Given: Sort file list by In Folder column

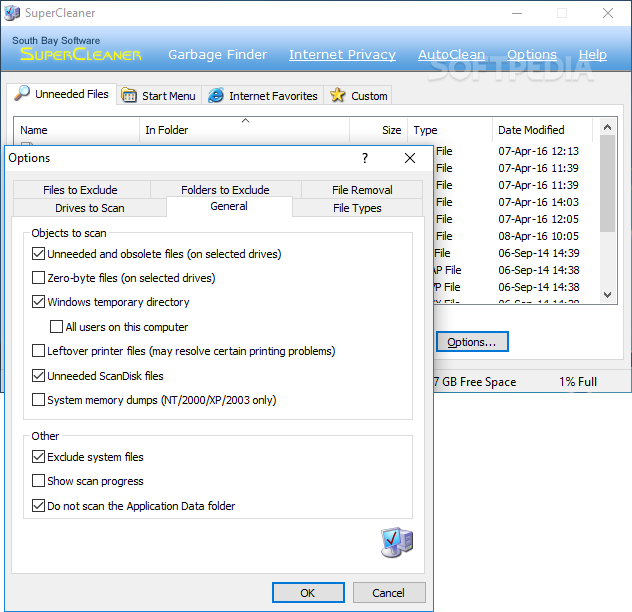Looking at the screenshot, I should (x=245, y=130).
